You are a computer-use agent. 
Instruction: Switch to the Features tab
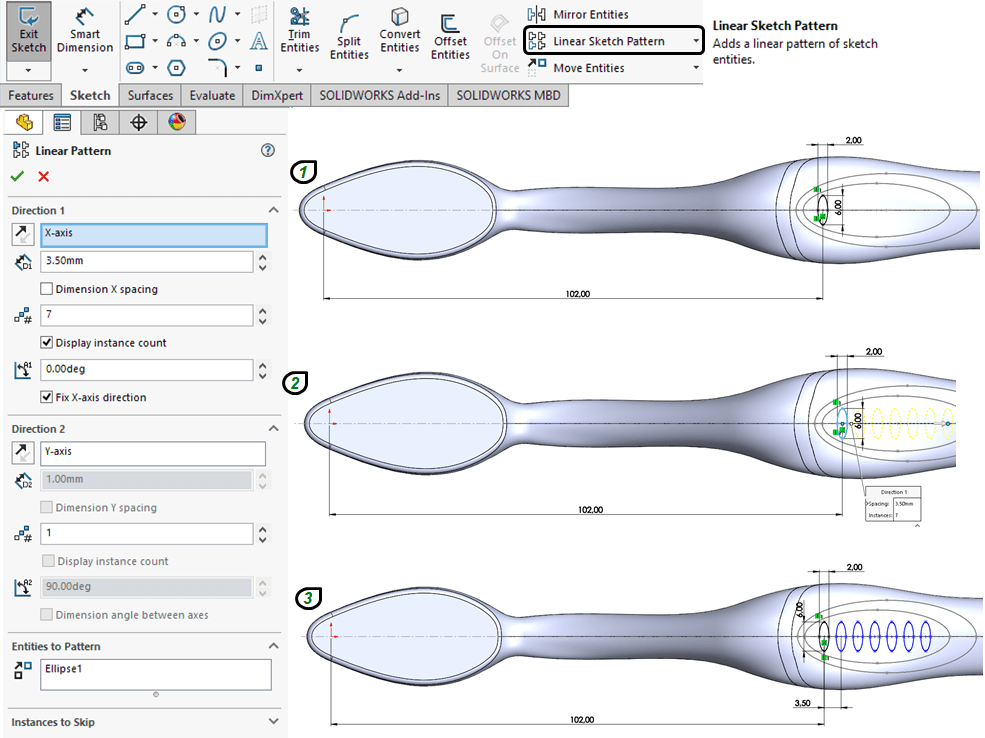pos(30,95)
